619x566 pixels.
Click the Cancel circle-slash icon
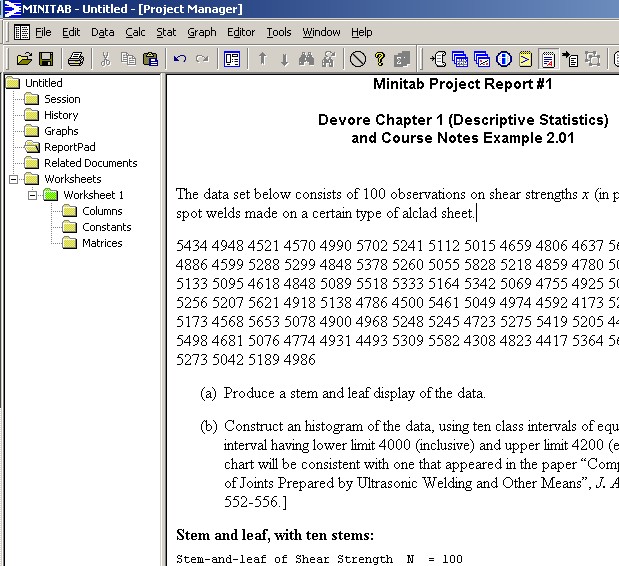pyautogui.click(x=358, y=60)
